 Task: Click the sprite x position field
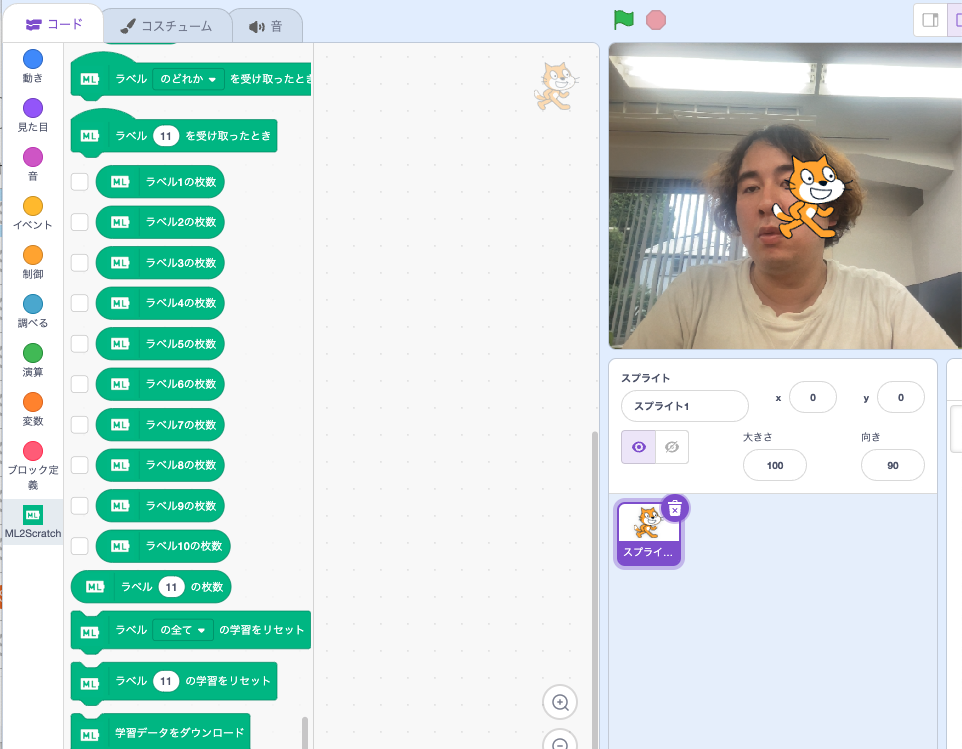click(x=813, y=398)
